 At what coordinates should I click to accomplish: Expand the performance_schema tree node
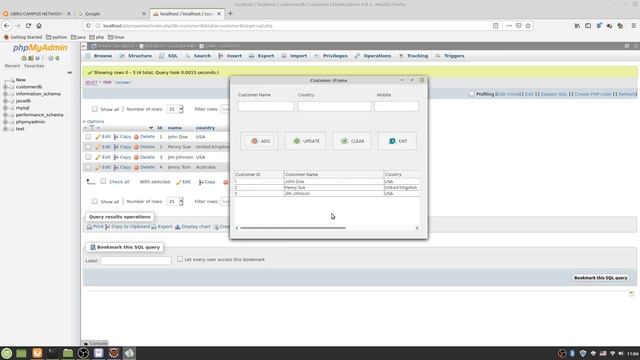coord(6,115)
